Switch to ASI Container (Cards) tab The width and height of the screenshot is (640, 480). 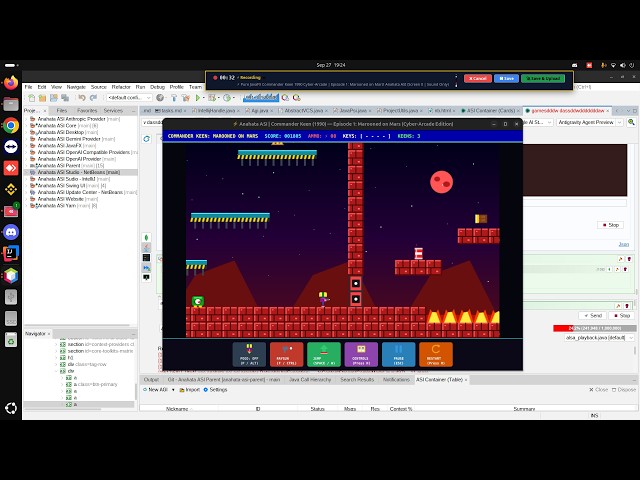[491, 111]
